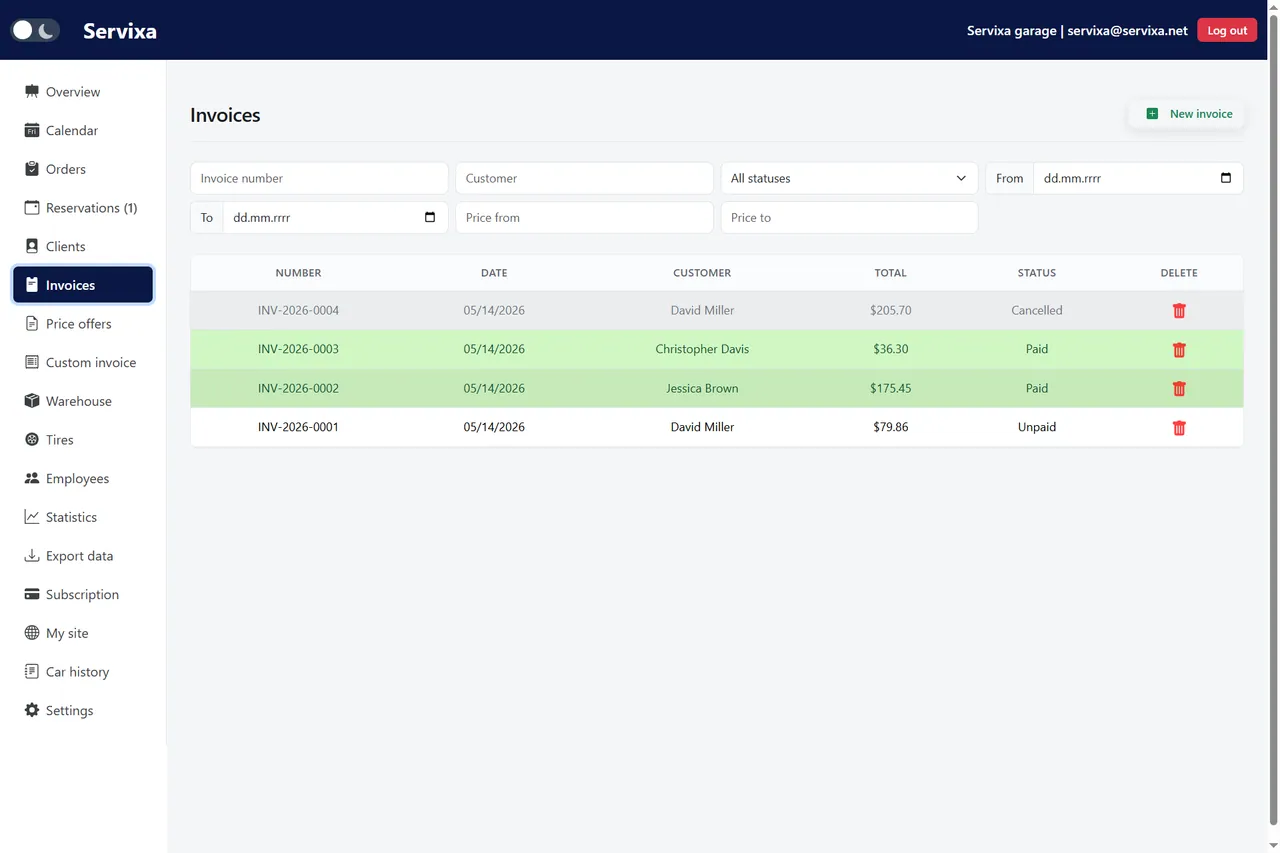The width and height of the screenshot is (1280, 853).
Task: Select customer Christopher Davis cell
Action: point(702,349)
